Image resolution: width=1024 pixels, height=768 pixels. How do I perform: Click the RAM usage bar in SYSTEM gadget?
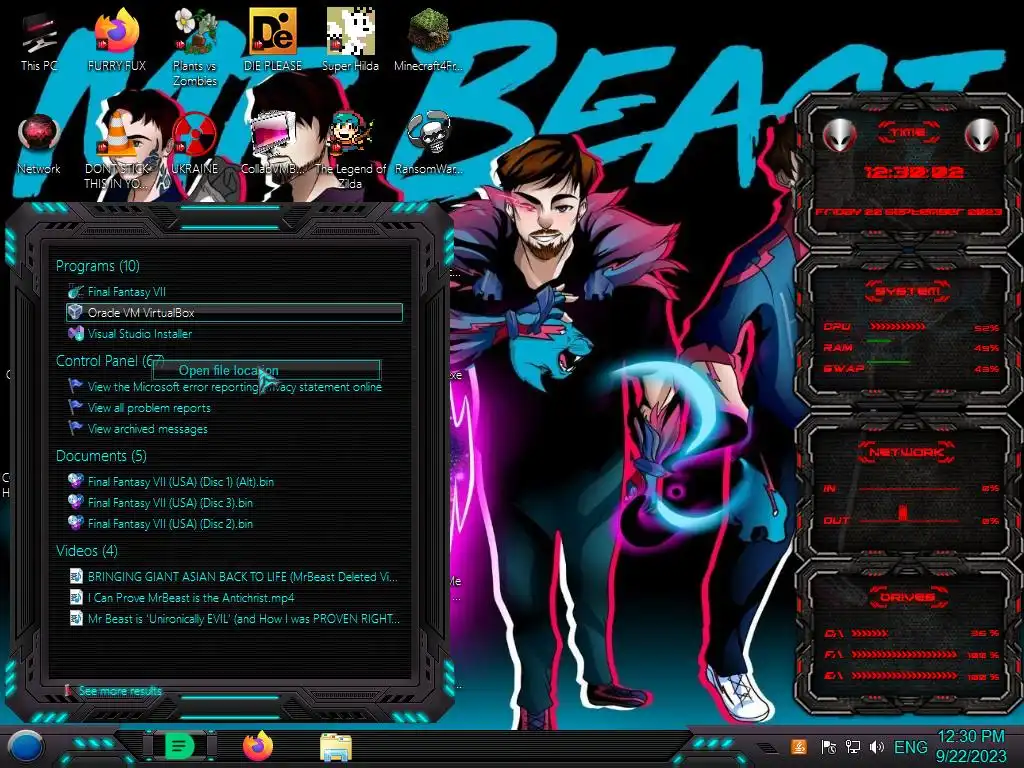[879, 342]
